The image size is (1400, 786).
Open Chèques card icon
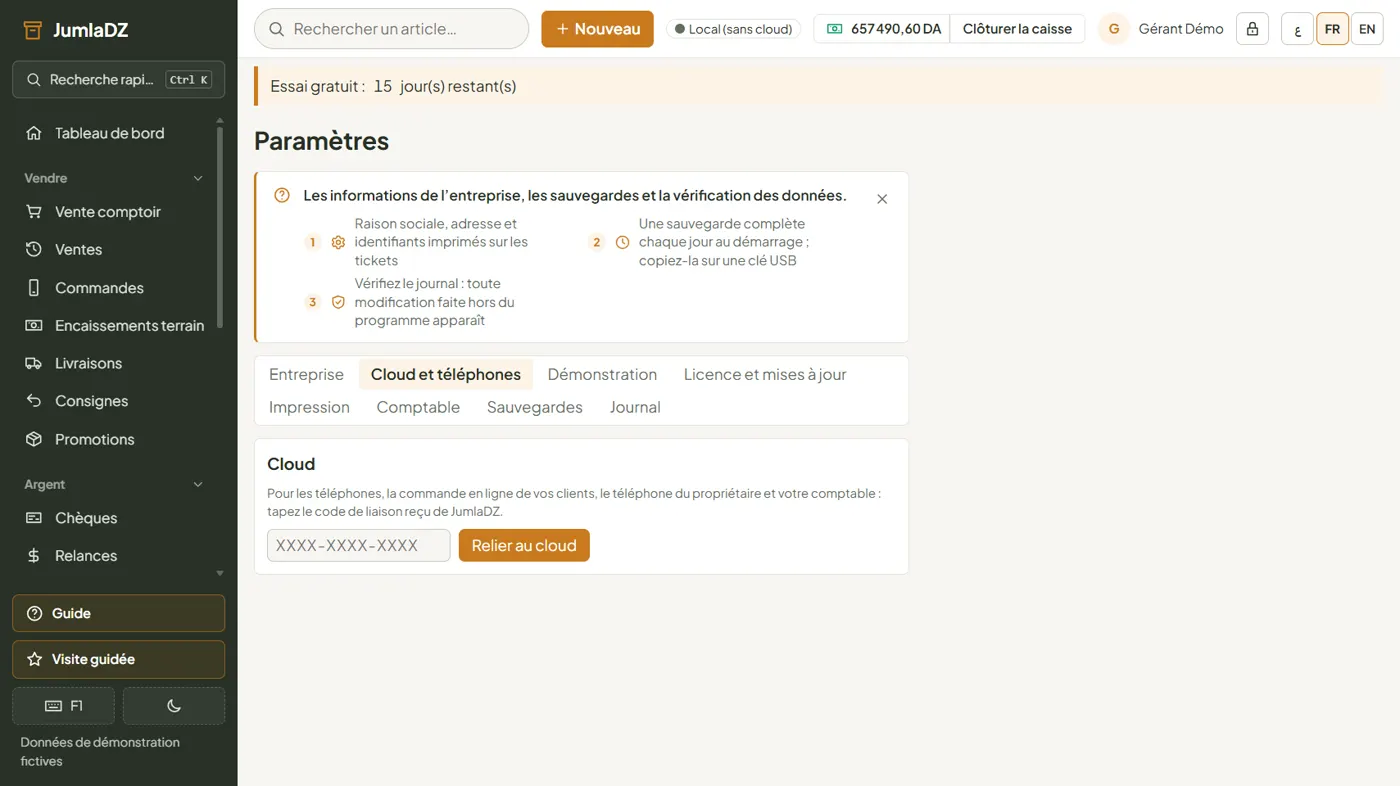[34, 518]
